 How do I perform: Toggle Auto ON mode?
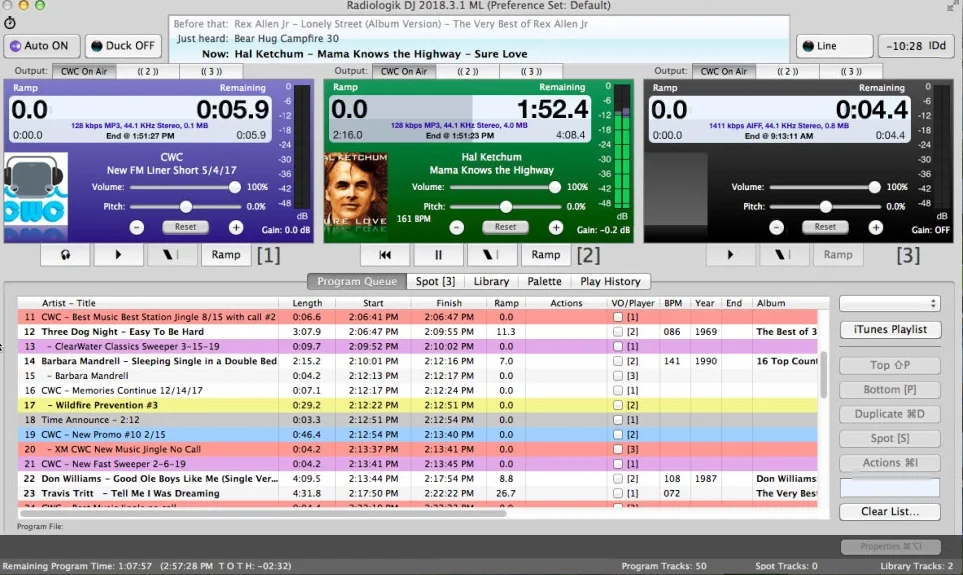tap(42, 46)
